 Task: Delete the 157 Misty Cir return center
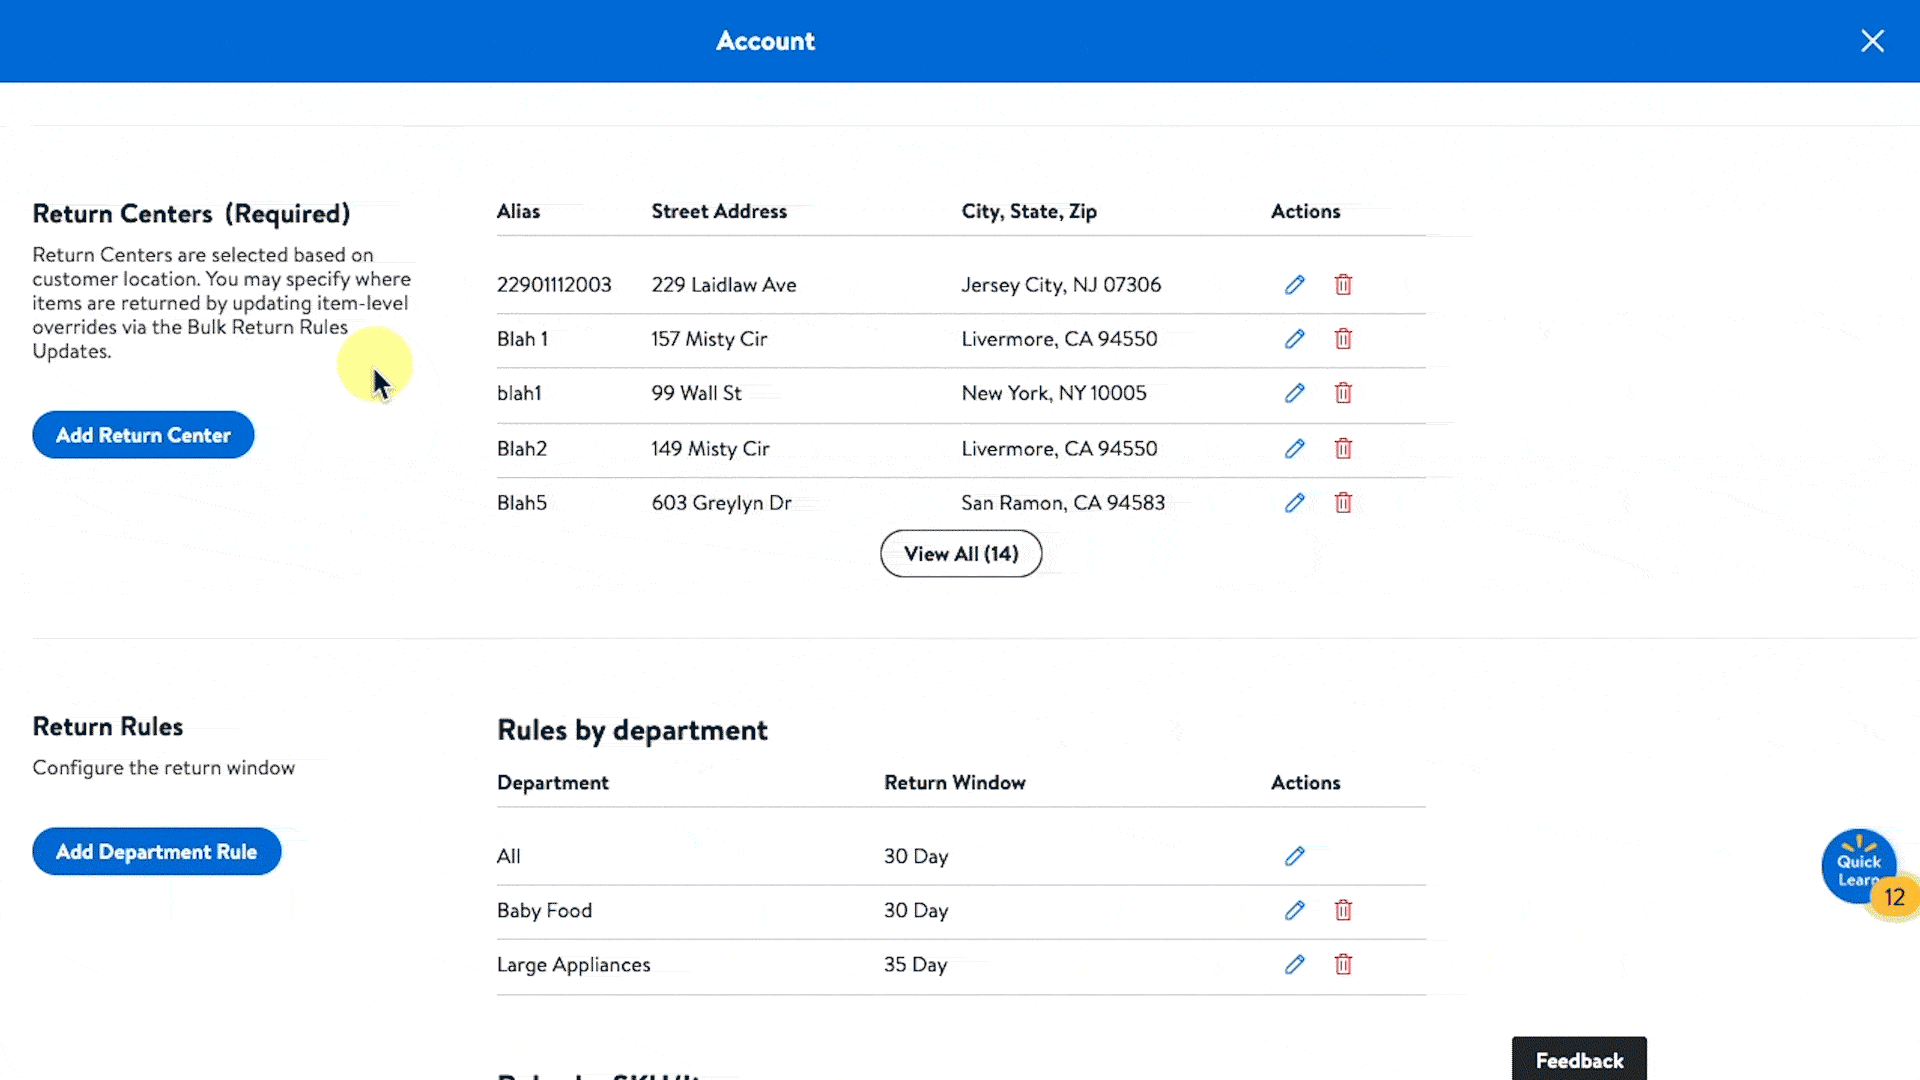tap(1343, 339)
